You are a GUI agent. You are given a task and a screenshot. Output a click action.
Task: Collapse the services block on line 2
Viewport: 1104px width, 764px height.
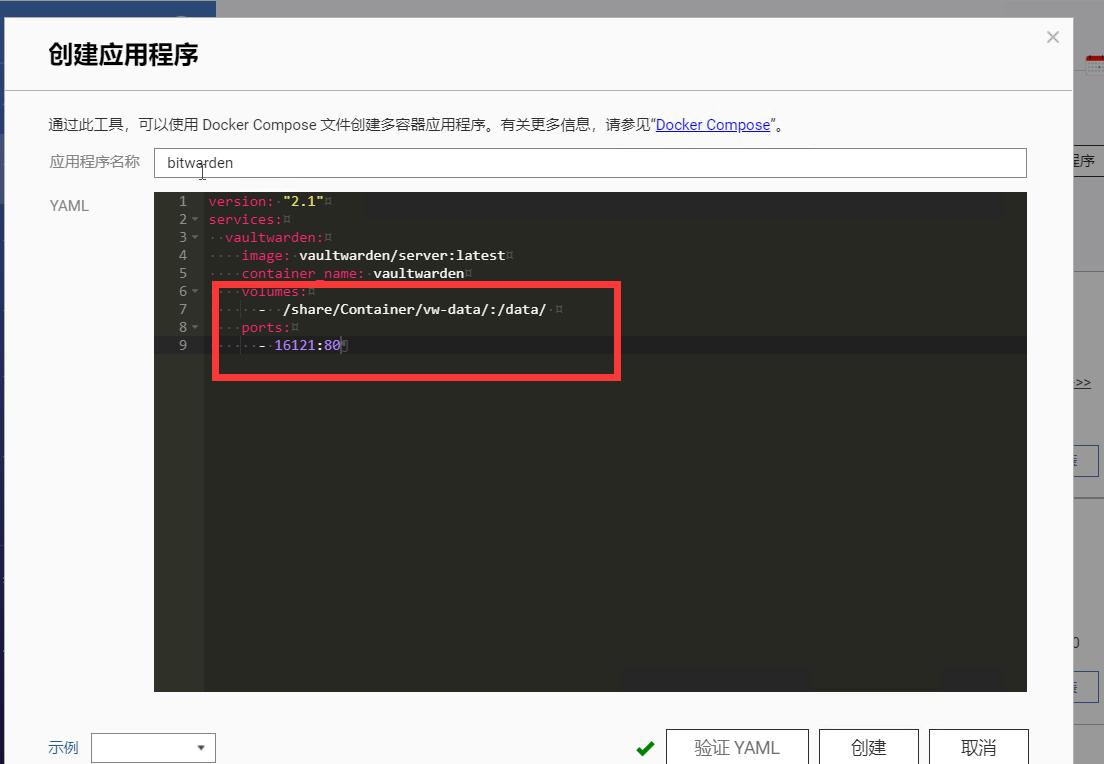coord(193,219)
